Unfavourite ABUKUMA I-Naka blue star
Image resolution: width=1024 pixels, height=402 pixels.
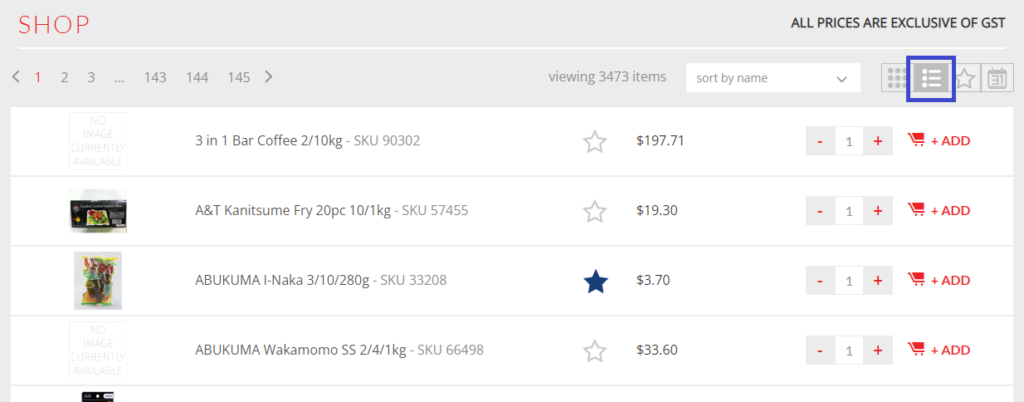pyautogui.click(x=595, y=281)
